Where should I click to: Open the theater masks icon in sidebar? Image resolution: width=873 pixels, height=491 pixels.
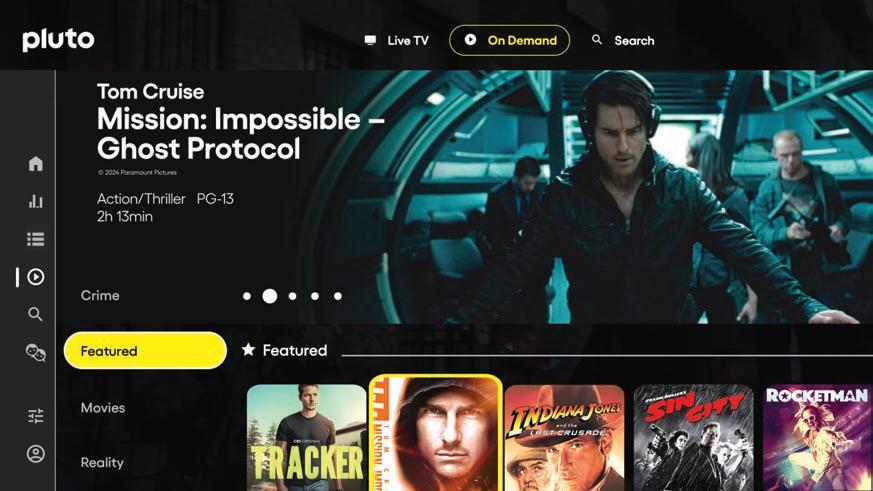(36, 352)
